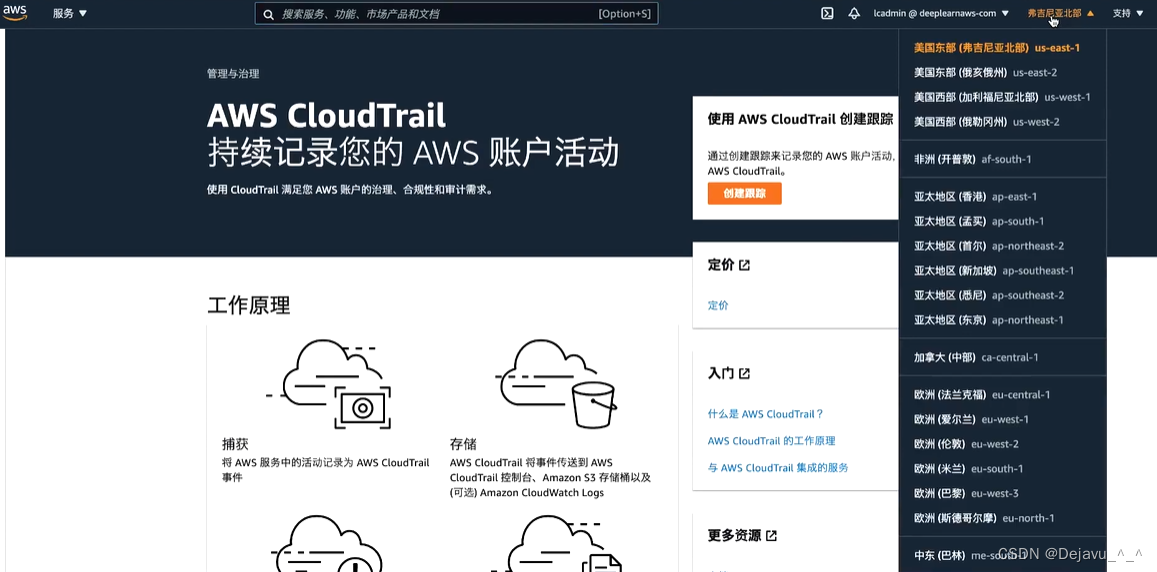Viewport: 1157px width, 572px height.
Task: Open the 更多资源 external link icon
Action: click(x=771, y=536)
